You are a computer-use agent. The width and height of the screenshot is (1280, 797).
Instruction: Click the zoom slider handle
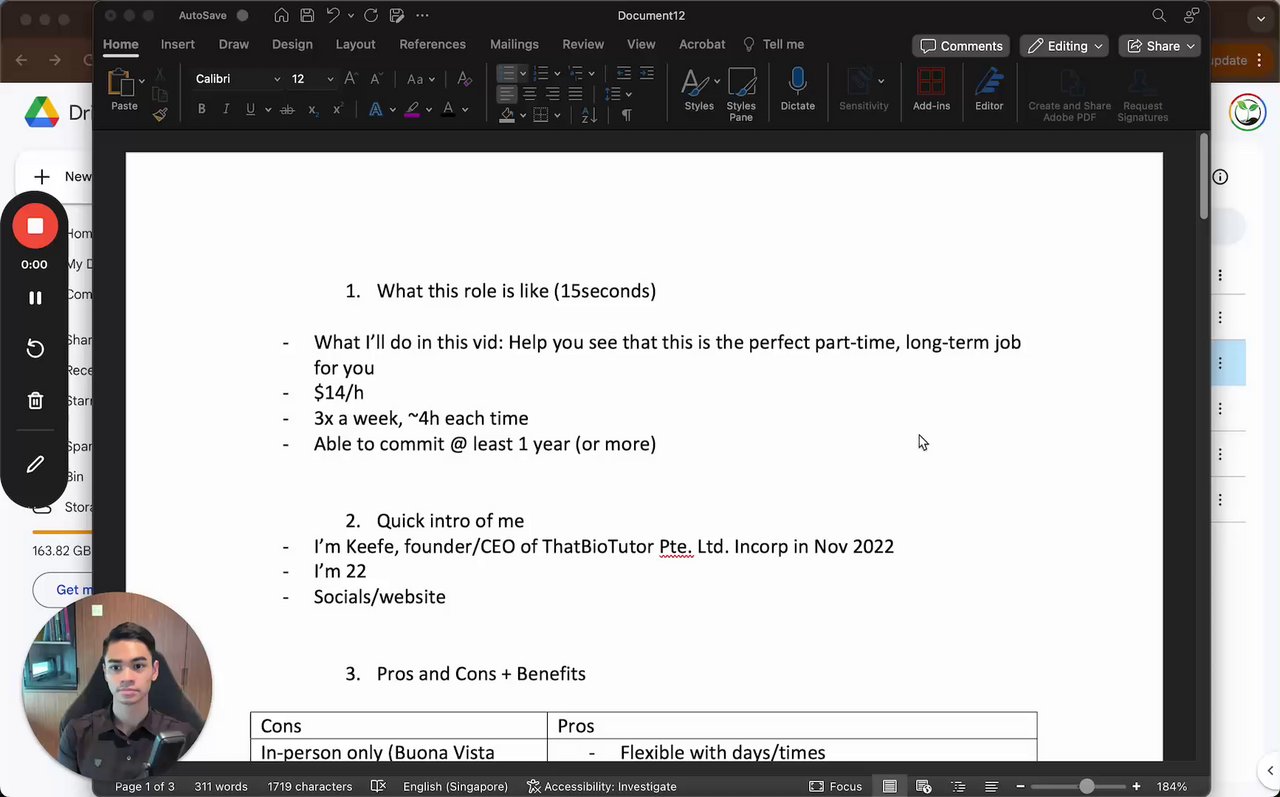(x=1087, y=786)
